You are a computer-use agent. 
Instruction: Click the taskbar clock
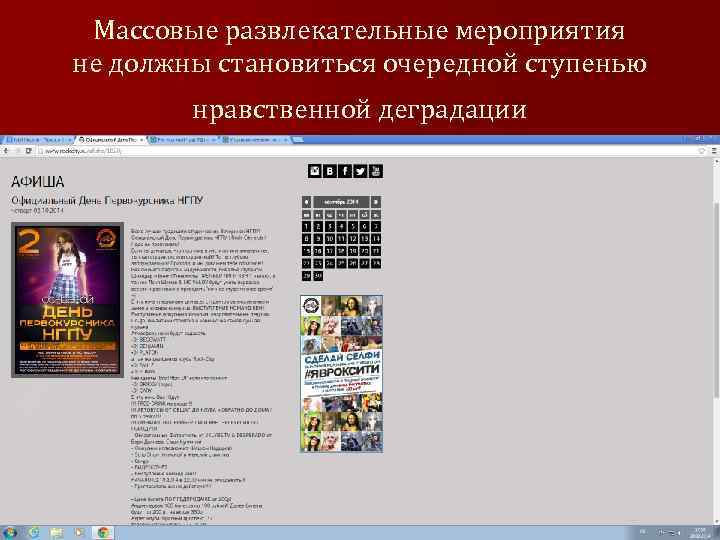700,533
